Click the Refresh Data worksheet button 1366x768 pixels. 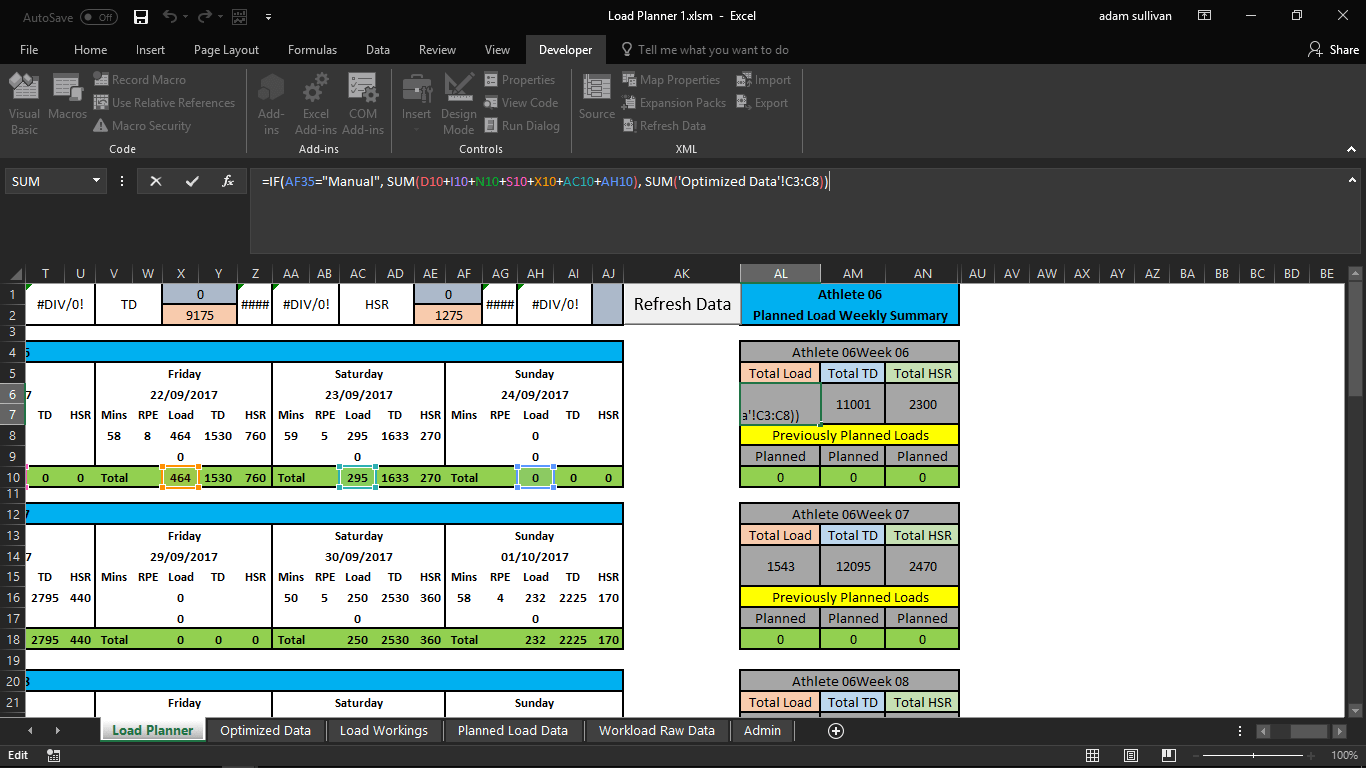(681, 303)
